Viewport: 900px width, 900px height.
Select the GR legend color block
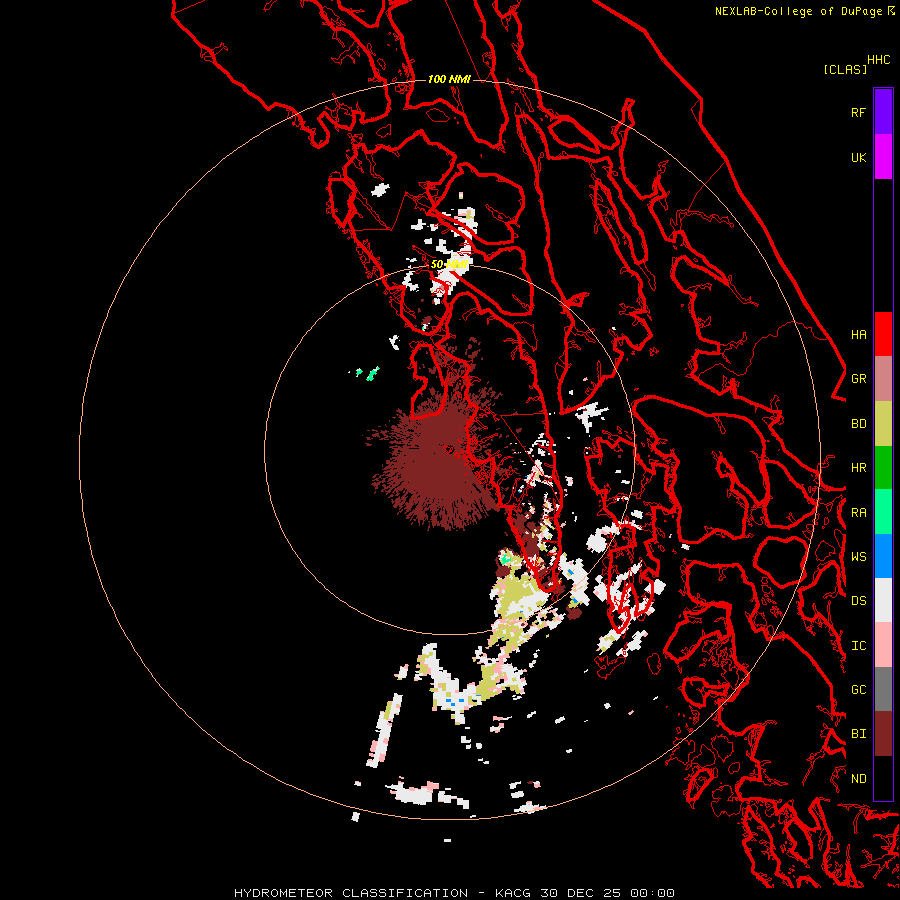click(x=883, y=379)
